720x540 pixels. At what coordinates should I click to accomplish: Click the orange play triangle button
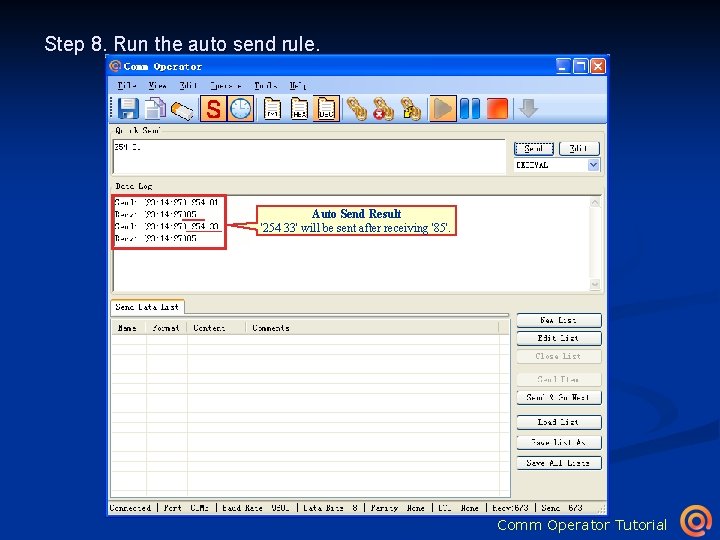pos(443,109)
